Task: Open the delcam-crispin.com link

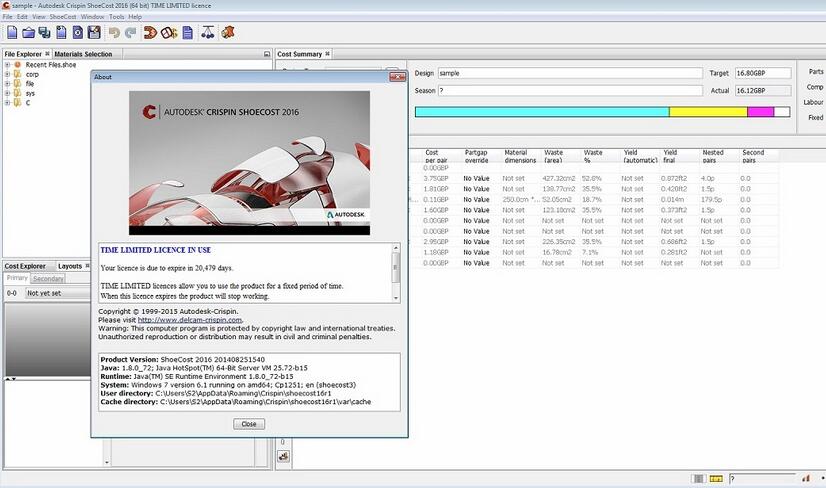Action: pos(190,320)
